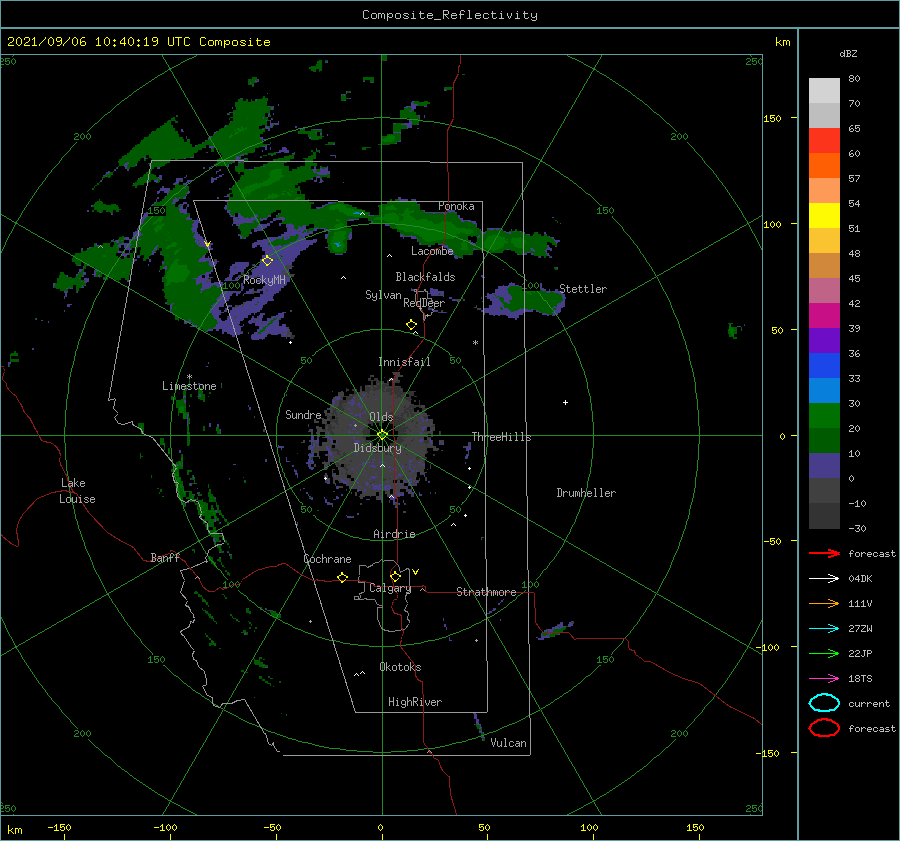The height and width of the screenshot is (841, 900).
Task: Select the red 65 dBZ color swatch
Action: point(824,140)
